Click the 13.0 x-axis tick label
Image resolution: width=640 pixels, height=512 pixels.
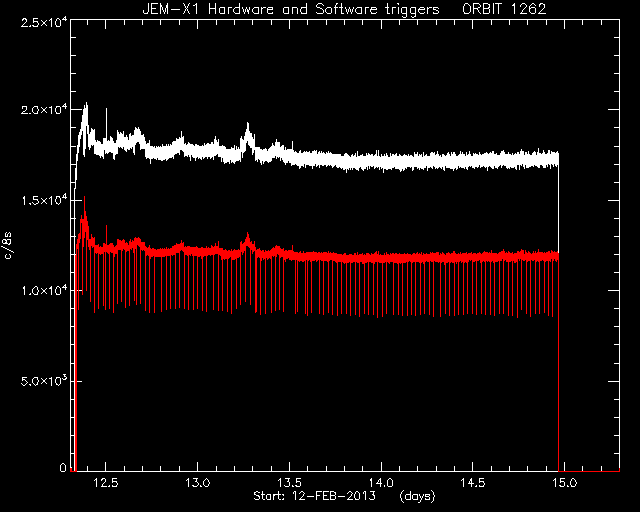coord(198,483)
